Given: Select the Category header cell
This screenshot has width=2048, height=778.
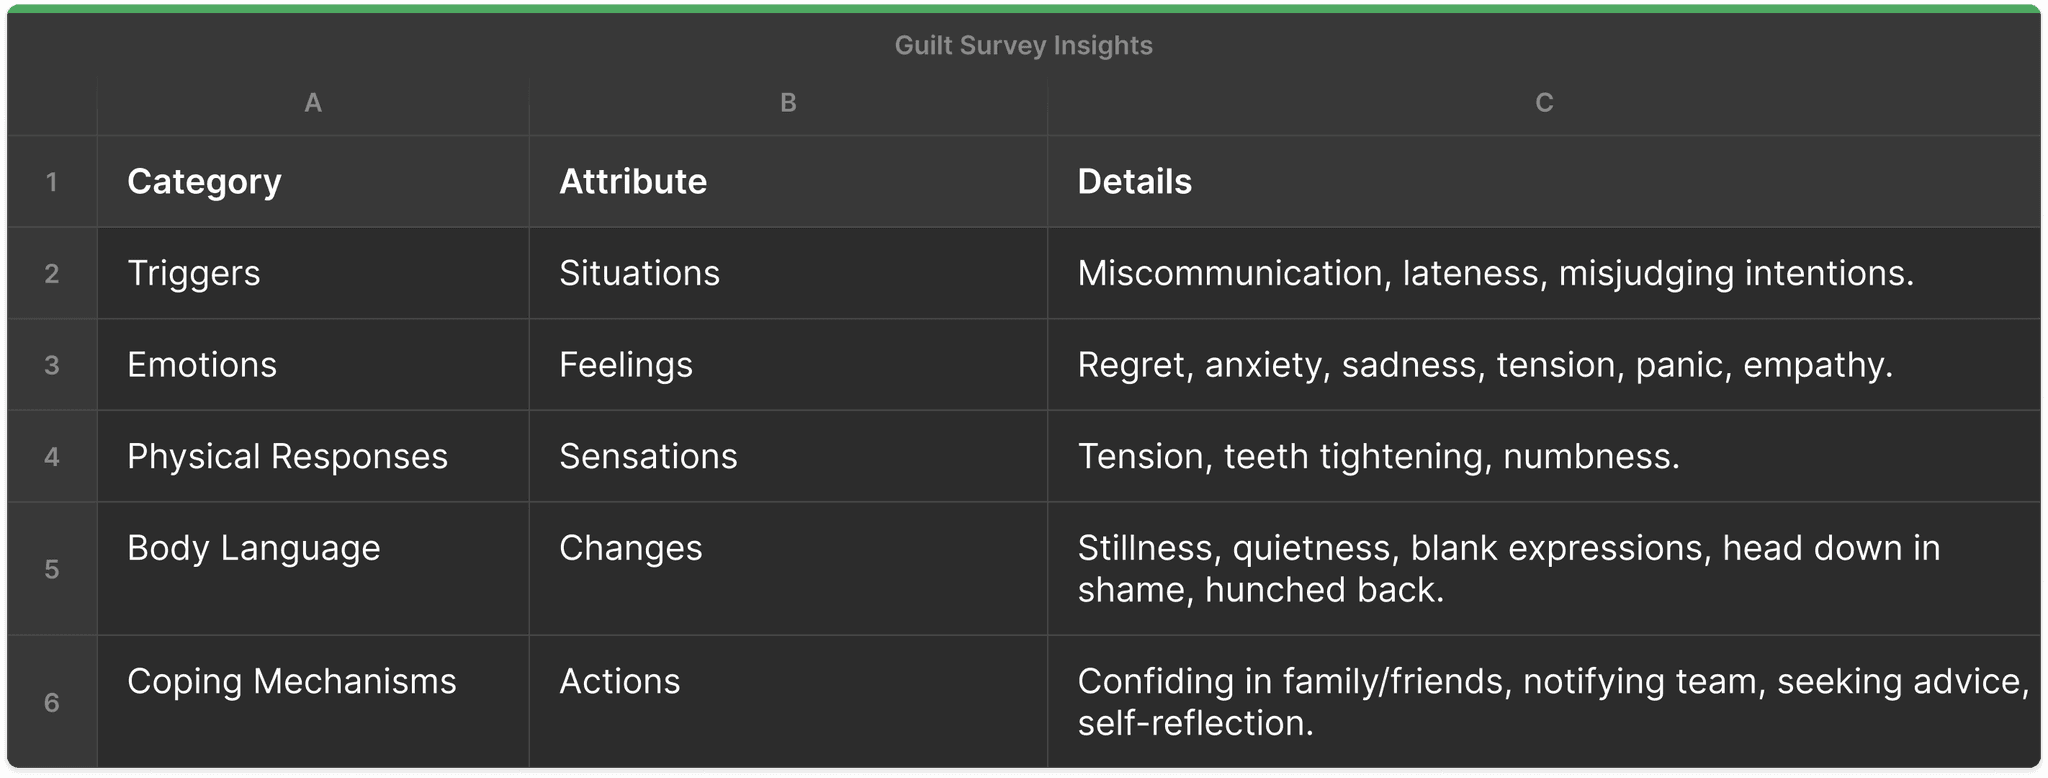Looking at the screenshot, I should tap(313, 182).
